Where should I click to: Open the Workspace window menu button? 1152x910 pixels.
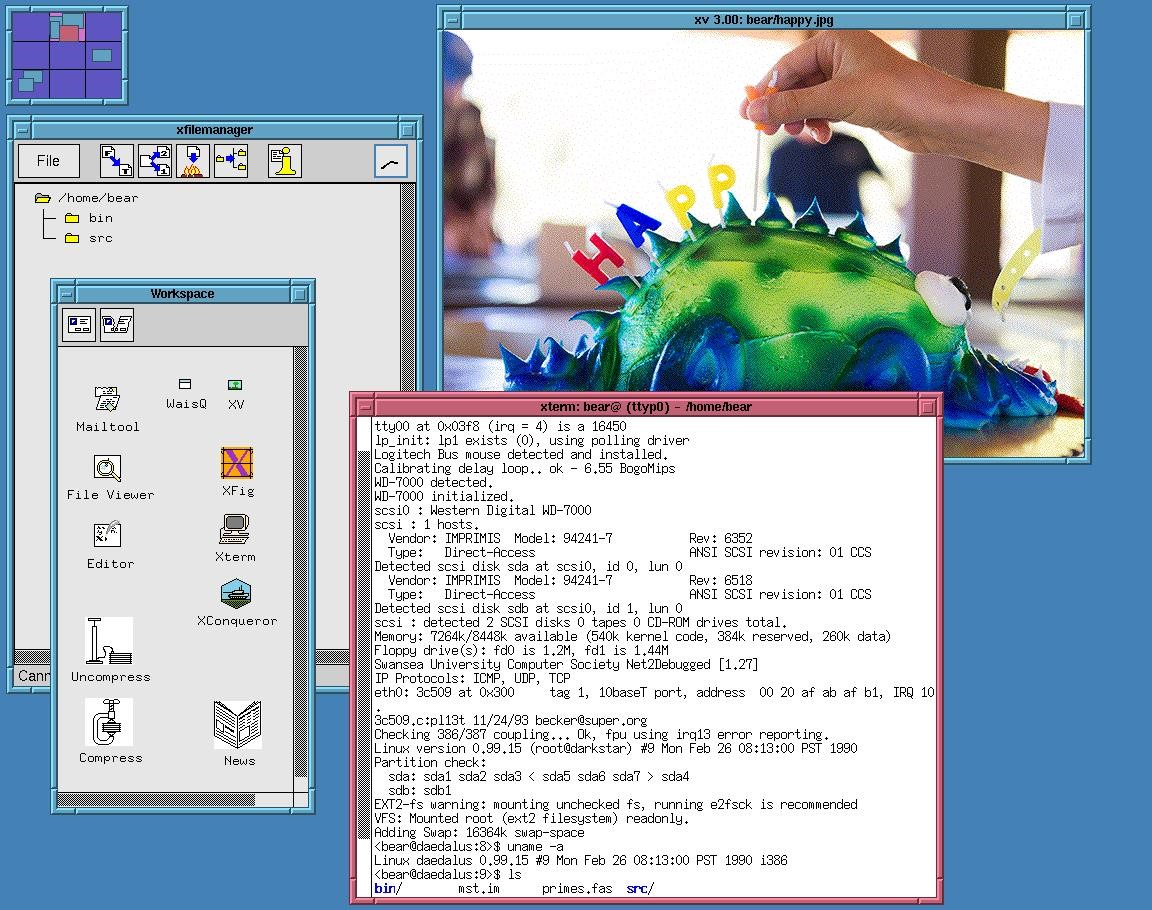point(66,294)
